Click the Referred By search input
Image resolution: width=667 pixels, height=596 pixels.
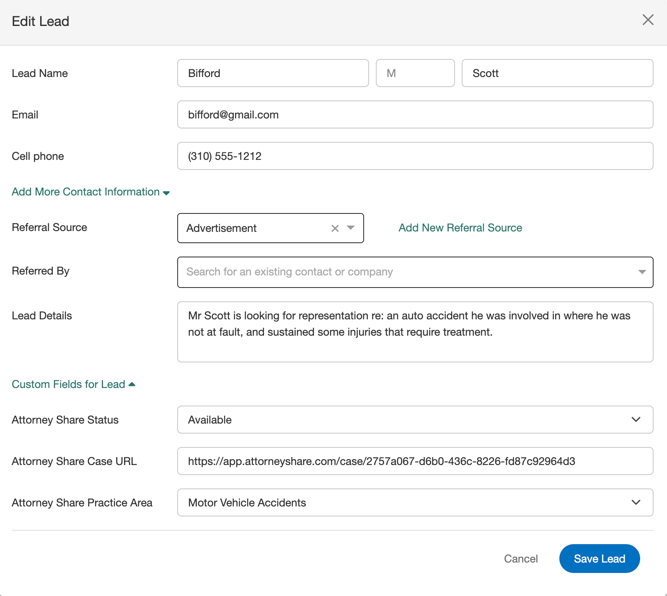point(400,272)
